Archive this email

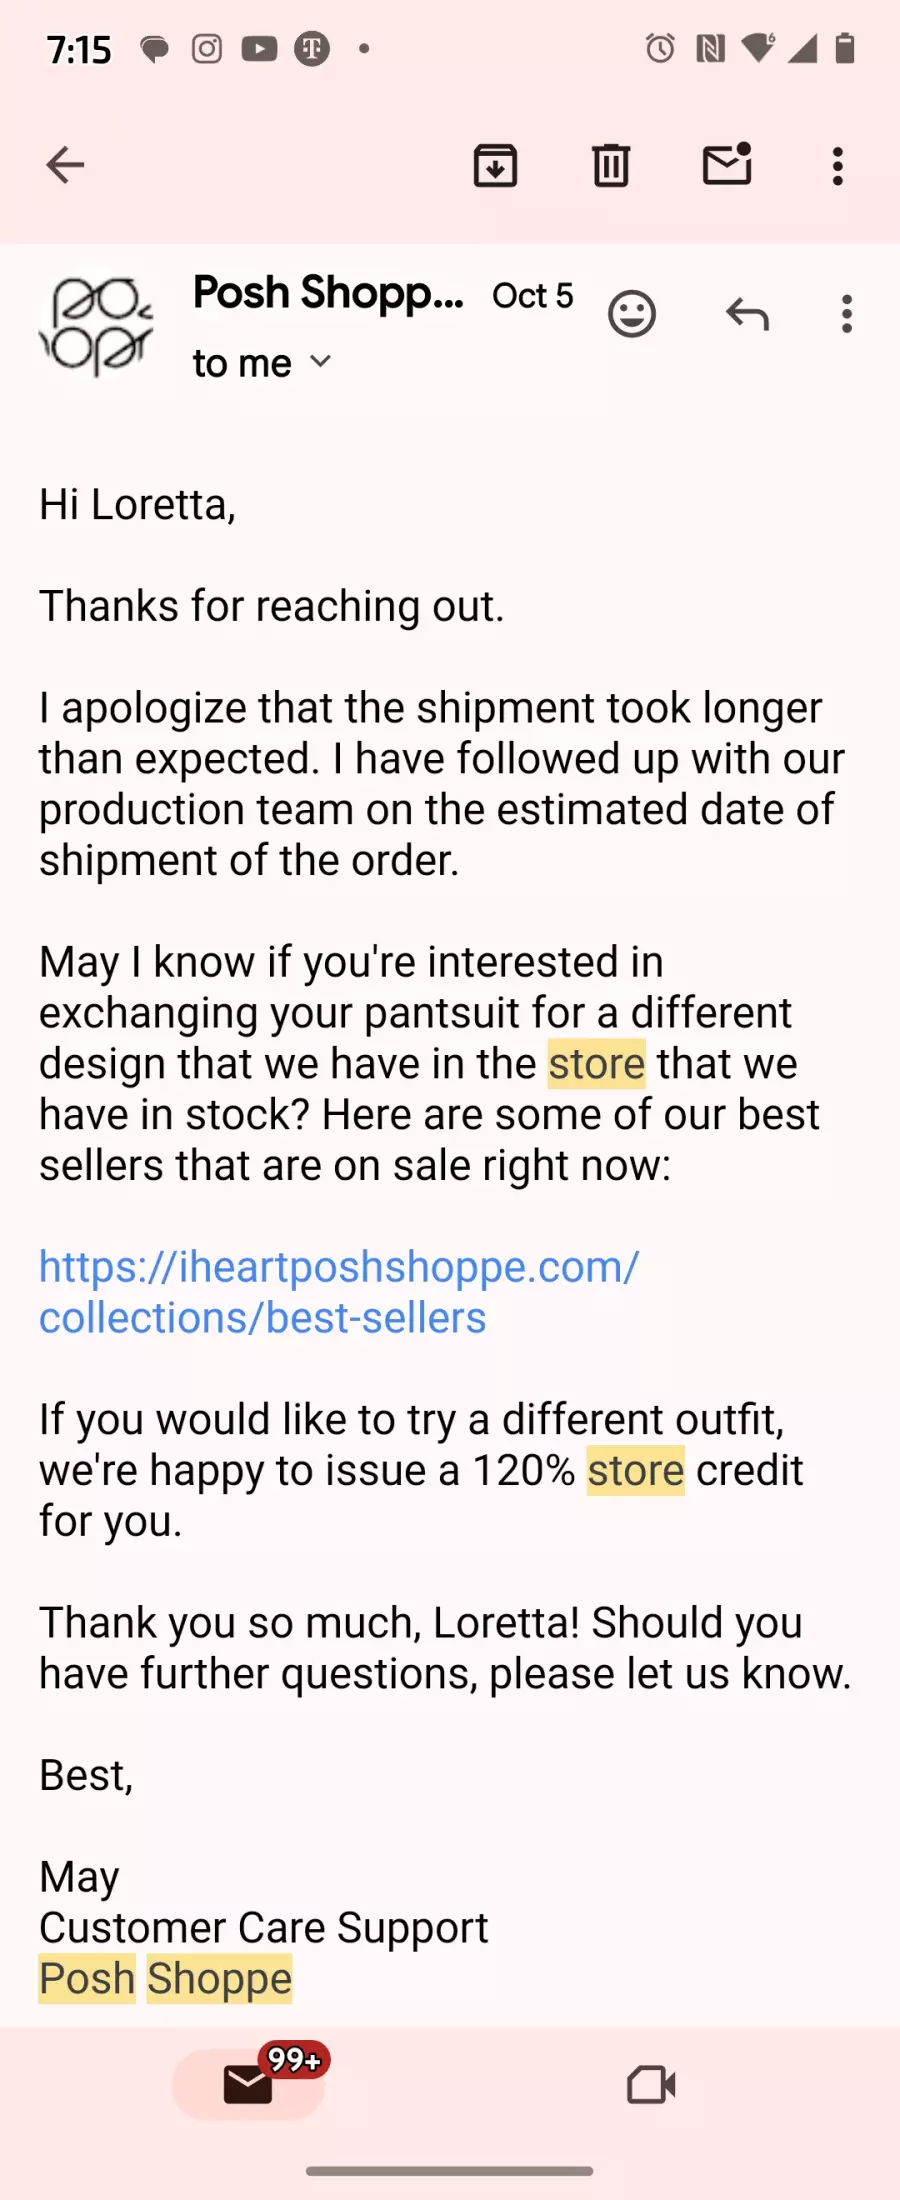point(495,165)
